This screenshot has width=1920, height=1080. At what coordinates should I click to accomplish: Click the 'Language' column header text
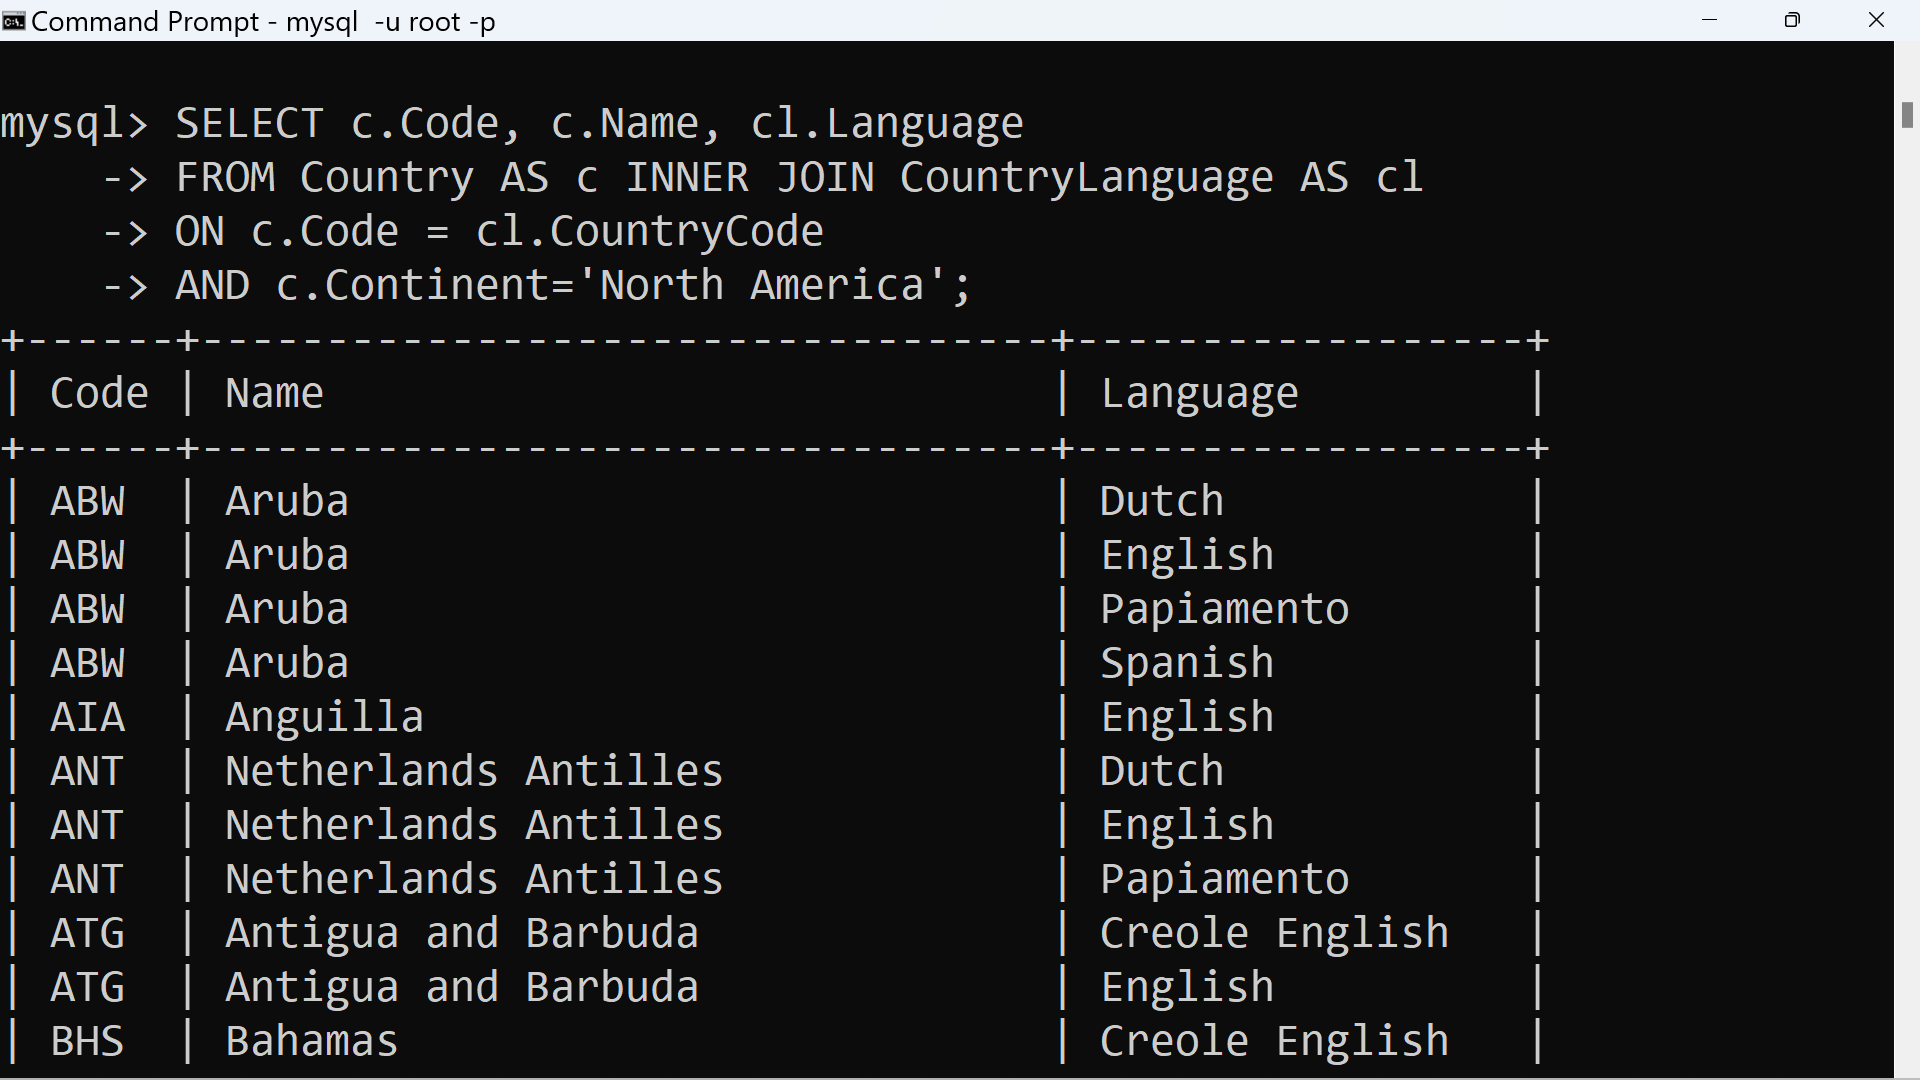(x=1199, y=393)
